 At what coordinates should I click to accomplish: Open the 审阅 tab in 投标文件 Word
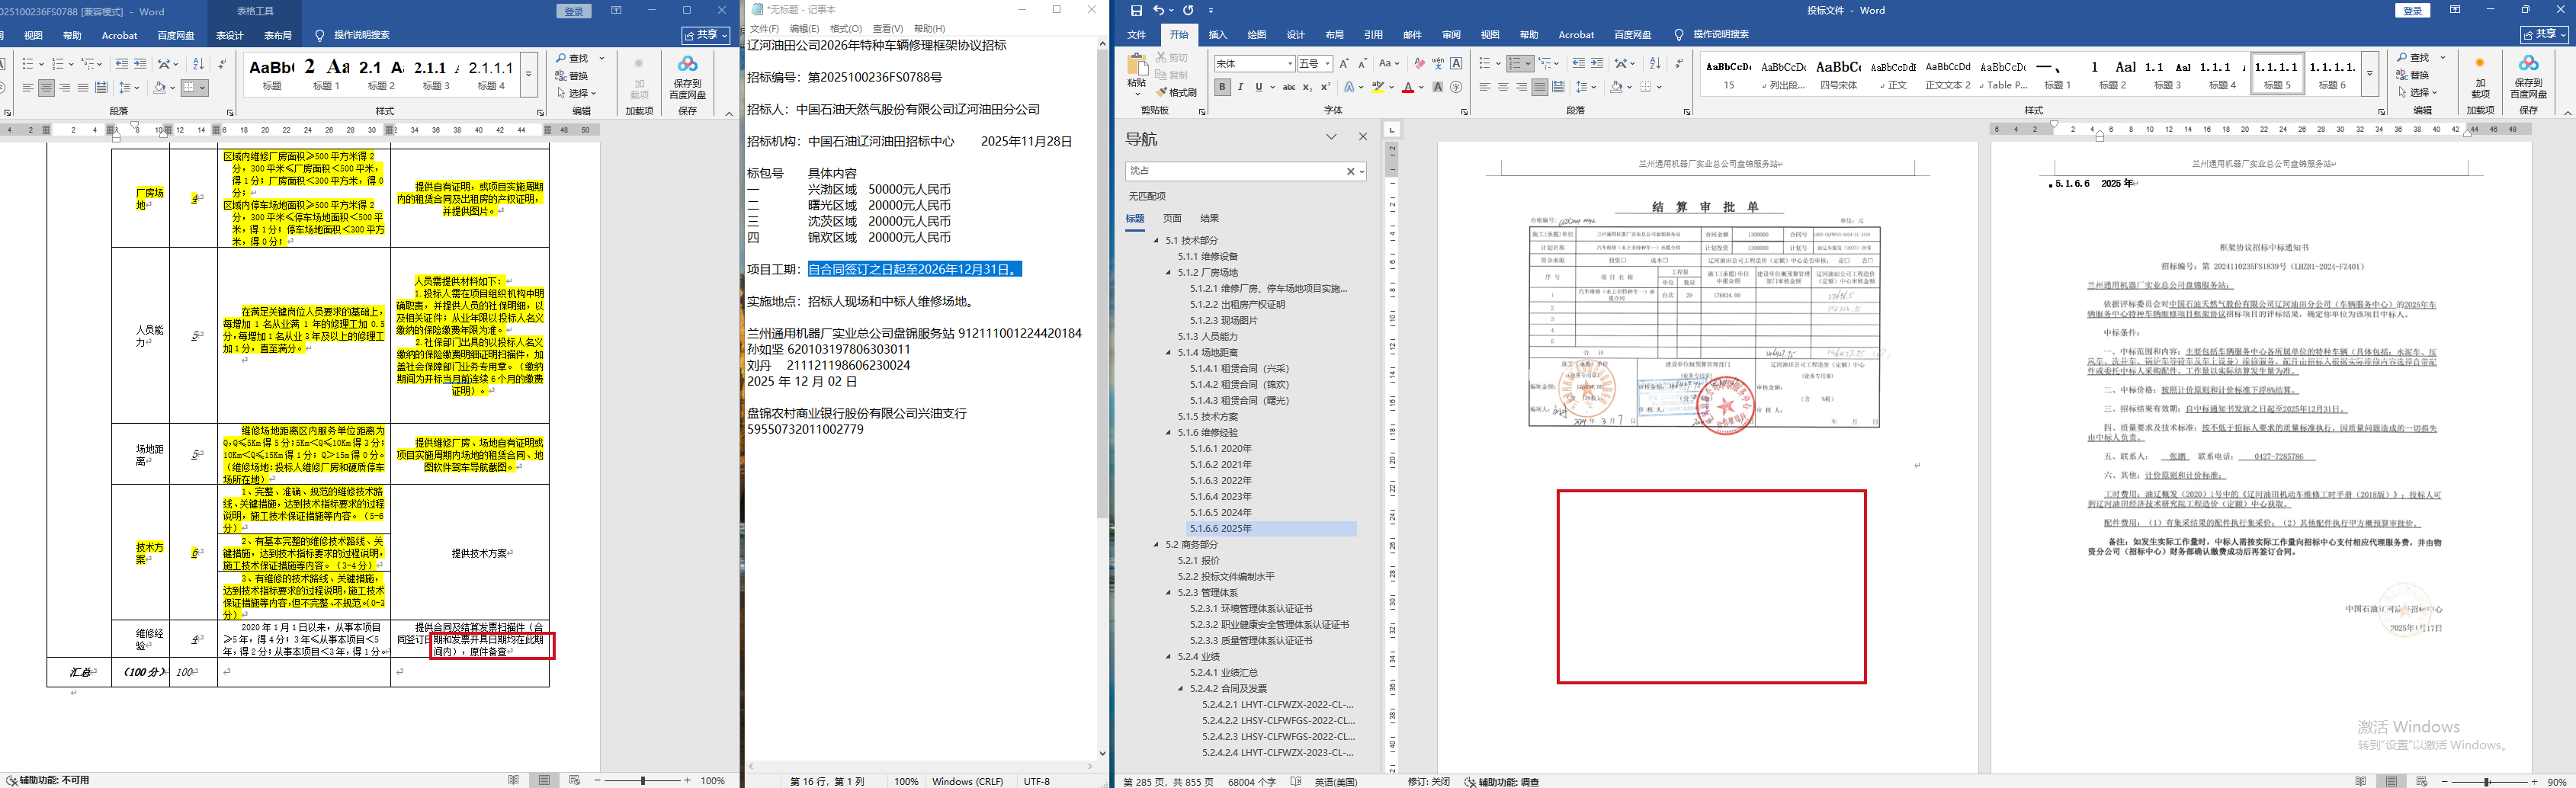coord(1451,34)
